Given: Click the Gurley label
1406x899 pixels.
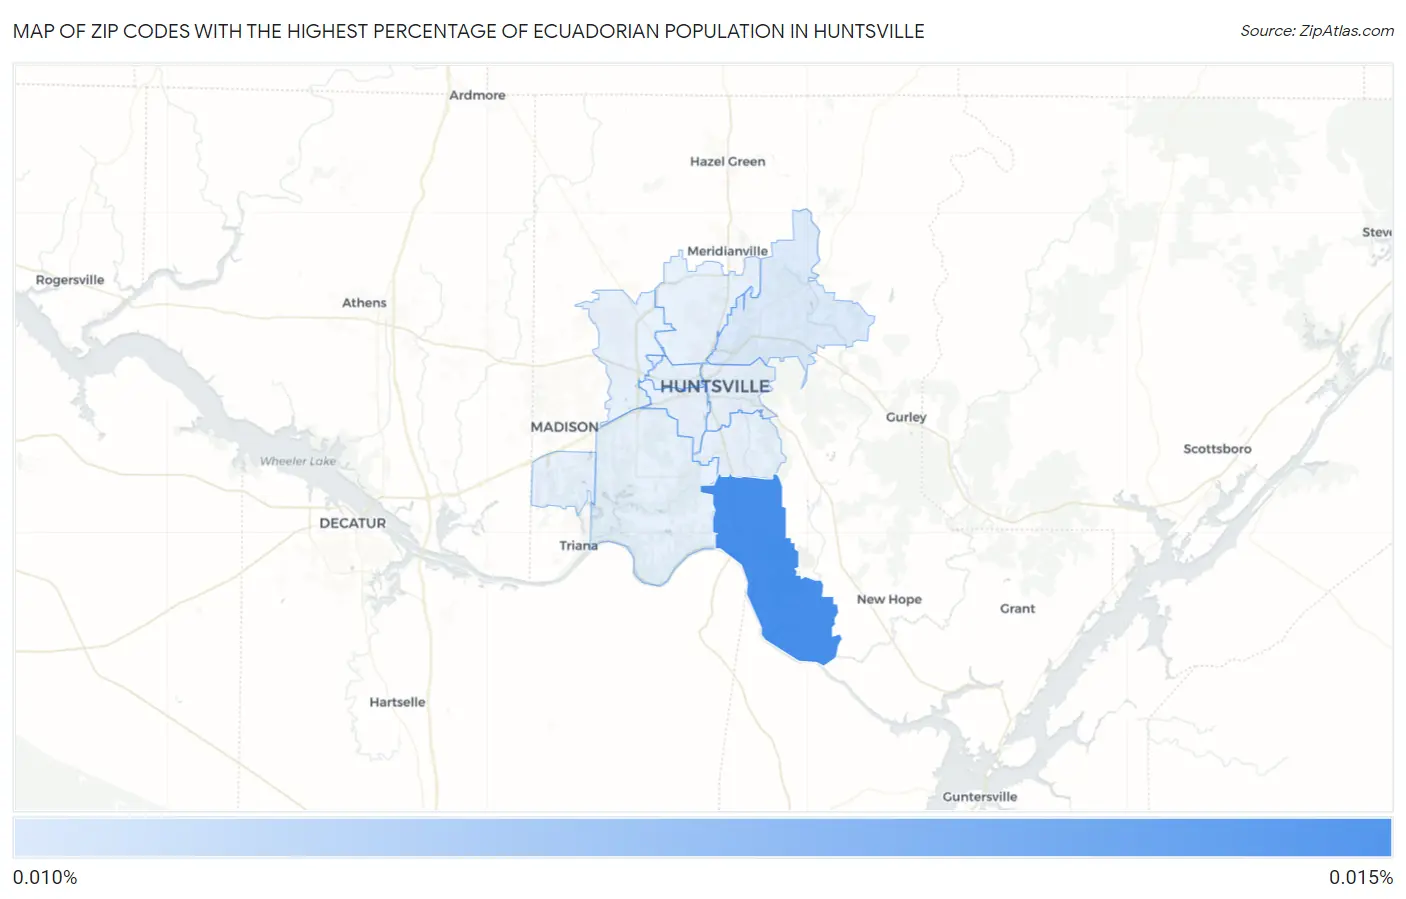Looking at the screenshot, I should coord(906,417).
